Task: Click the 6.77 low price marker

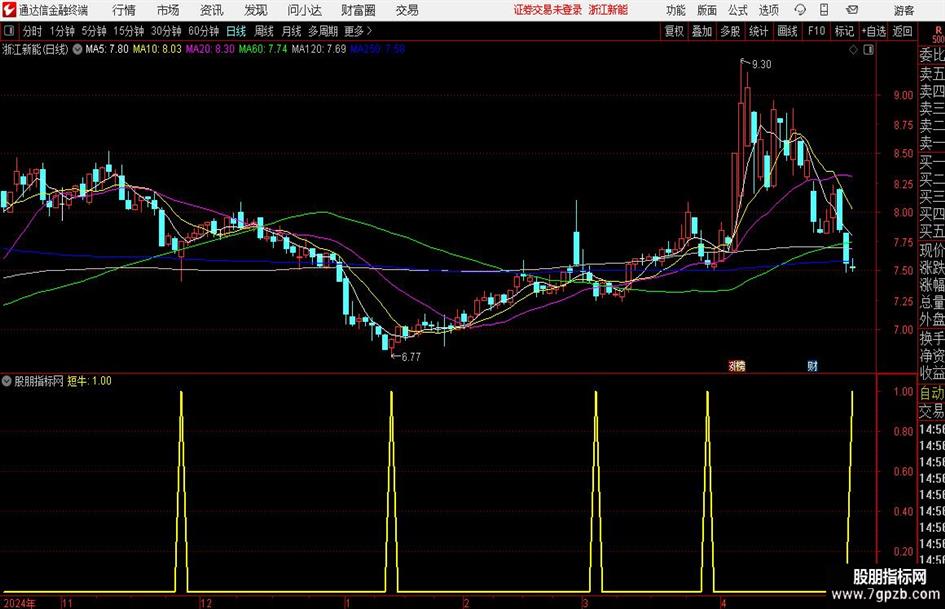Action: (x=410, y=357)
